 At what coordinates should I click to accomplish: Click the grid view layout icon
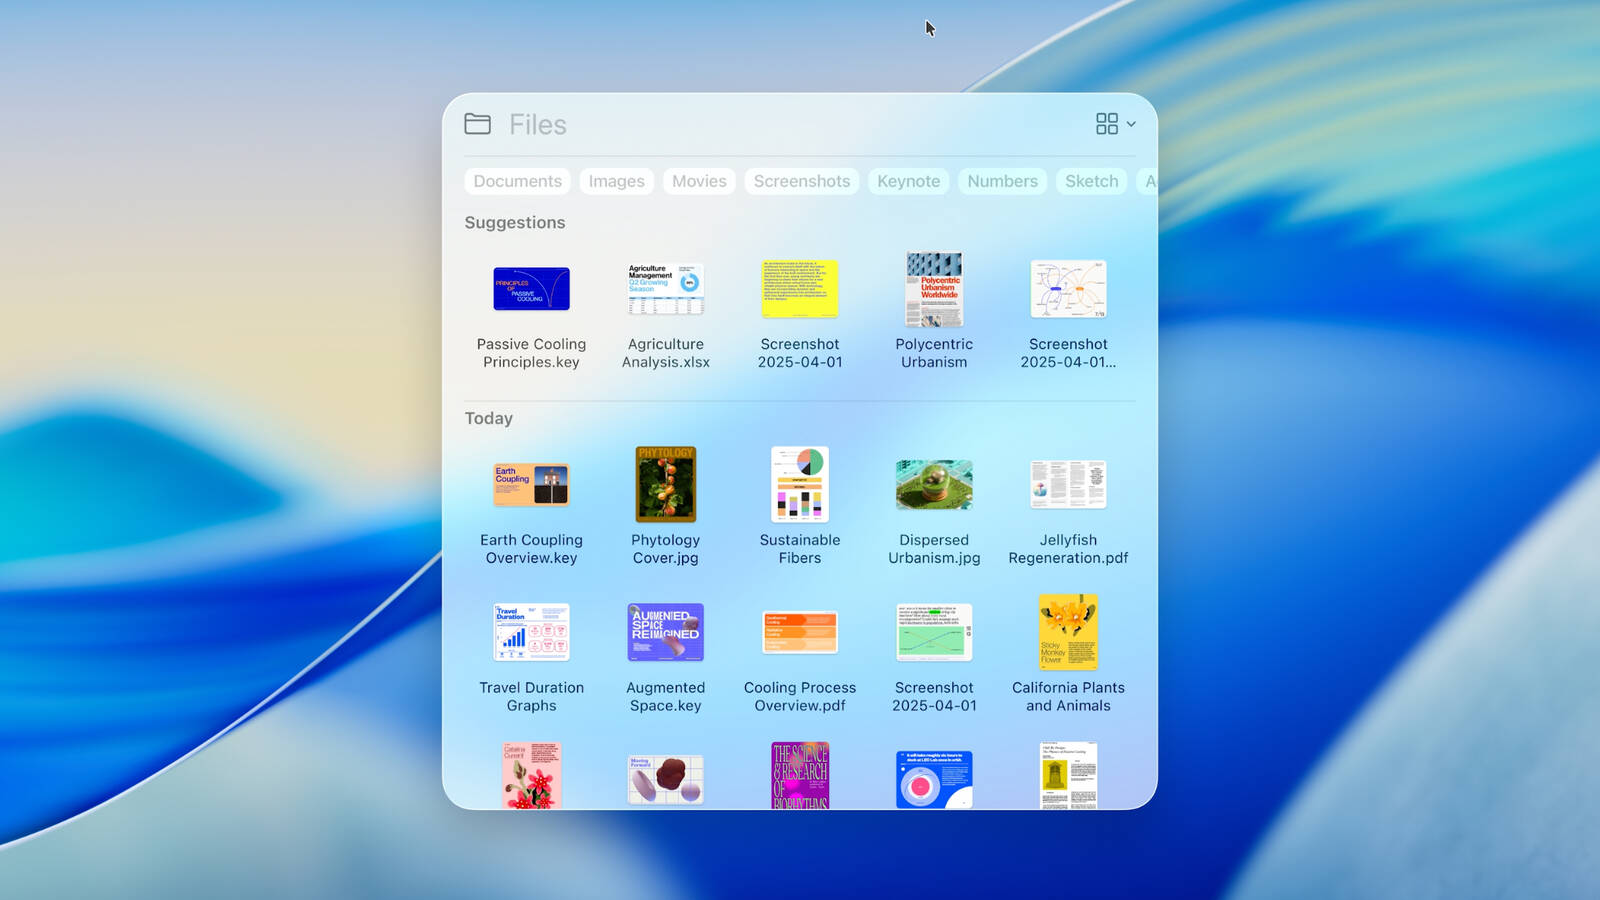pyautogui.click(x=1106, y=124)
